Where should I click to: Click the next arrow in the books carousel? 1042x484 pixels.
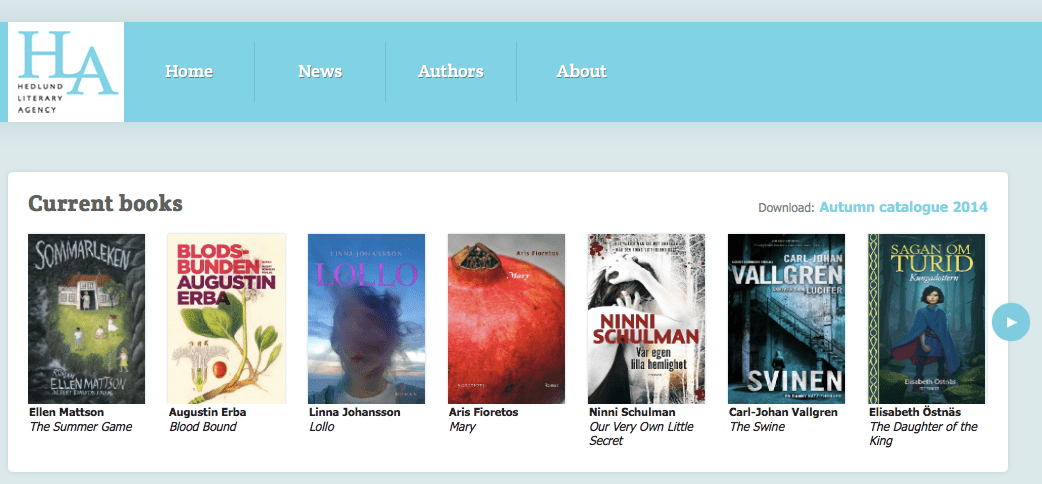click(x=1011, y=322)
